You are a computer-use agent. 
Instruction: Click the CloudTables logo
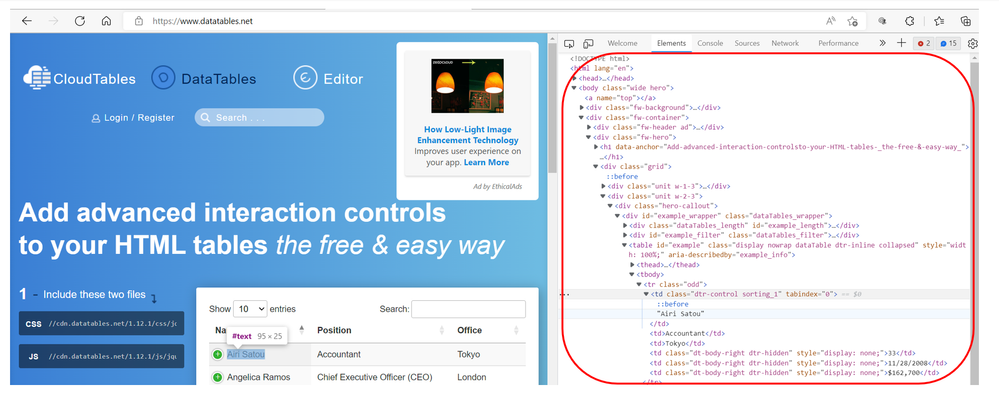(80, 78)
